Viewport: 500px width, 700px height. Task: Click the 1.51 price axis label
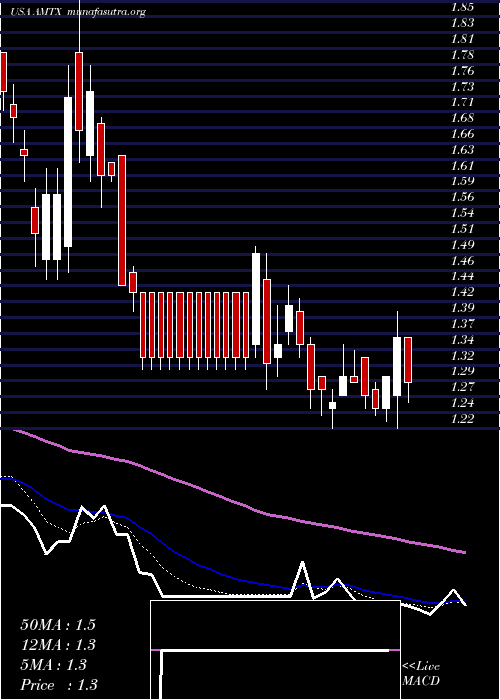462,229
